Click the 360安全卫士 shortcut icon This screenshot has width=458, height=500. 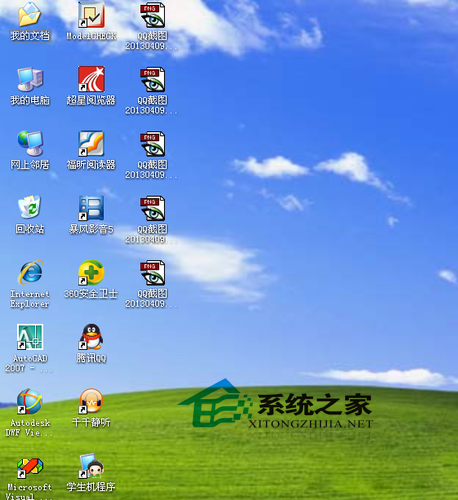point(91,272)
